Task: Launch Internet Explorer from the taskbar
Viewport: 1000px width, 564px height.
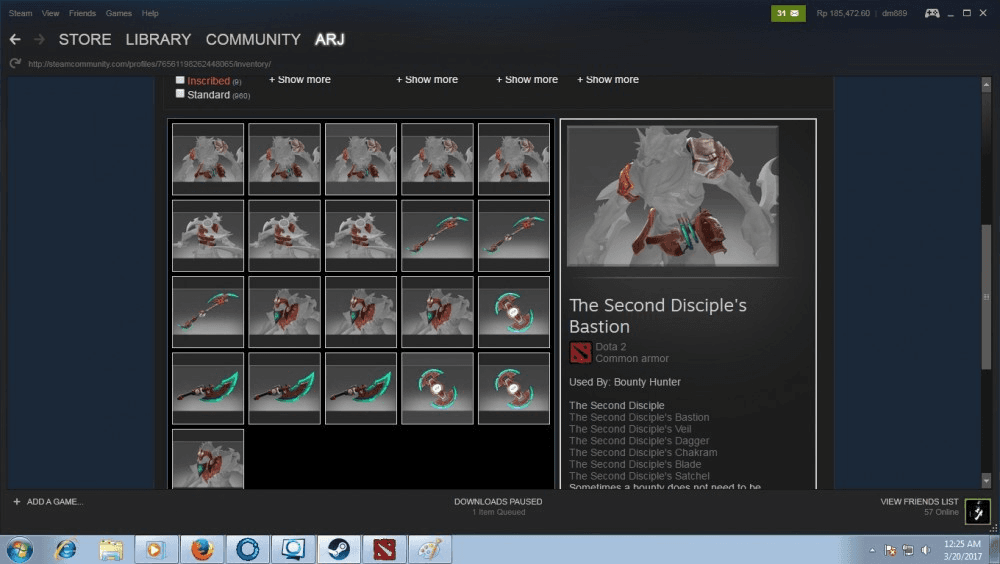Action: (x=65, y=550)
